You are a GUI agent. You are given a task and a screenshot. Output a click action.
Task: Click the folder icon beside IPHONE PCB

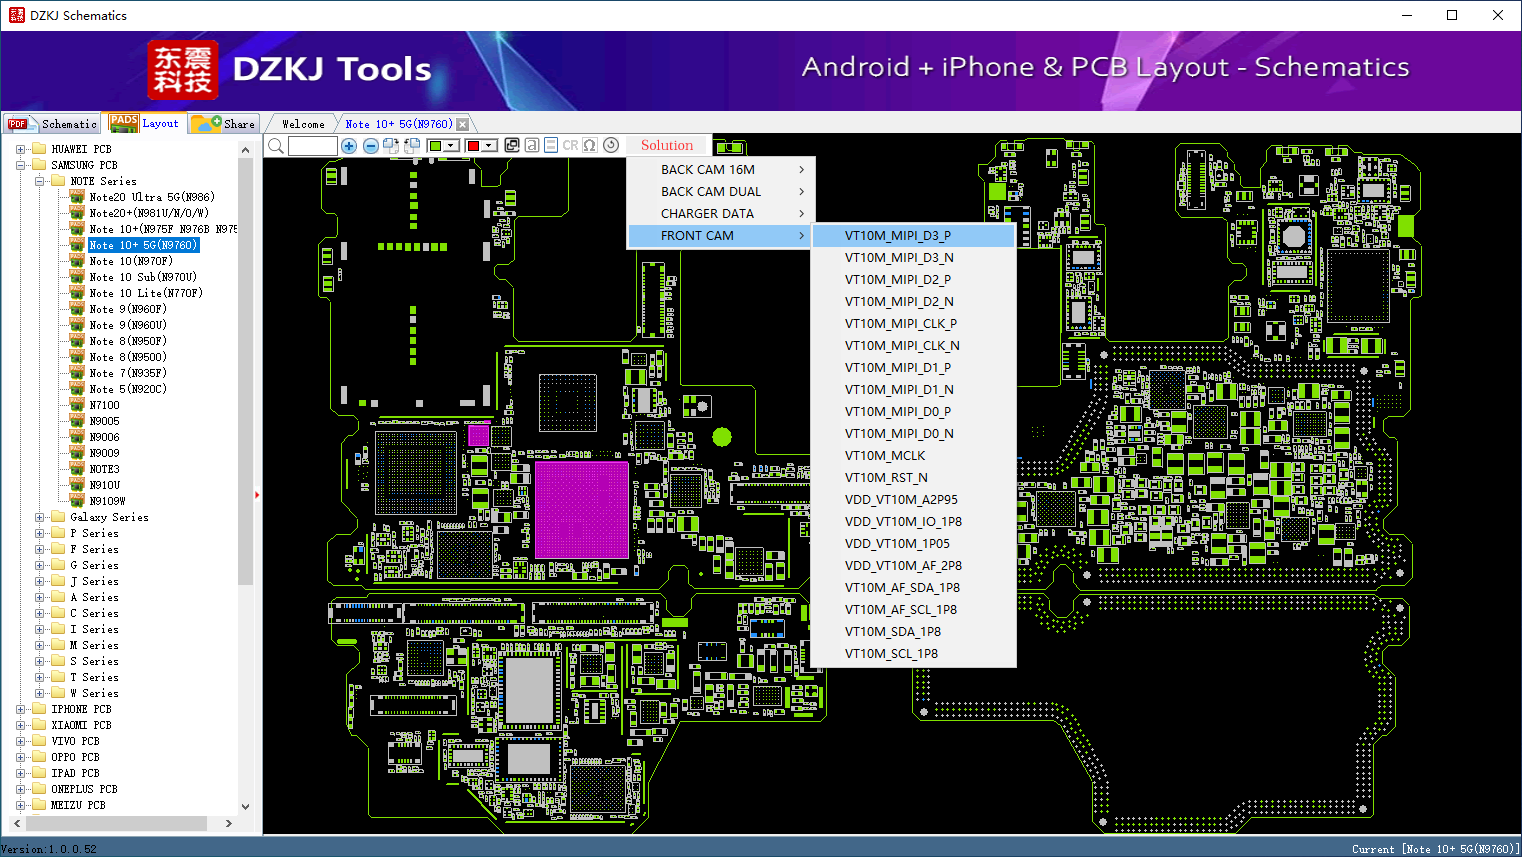[x=39, y=709]
